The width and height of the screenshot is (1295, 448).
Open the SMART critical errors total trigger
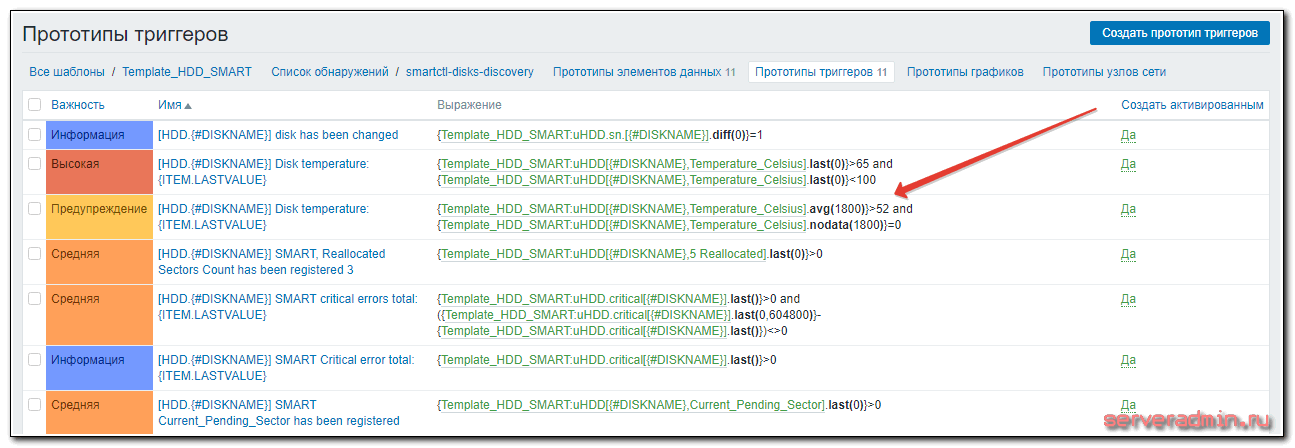pos(287,298)
